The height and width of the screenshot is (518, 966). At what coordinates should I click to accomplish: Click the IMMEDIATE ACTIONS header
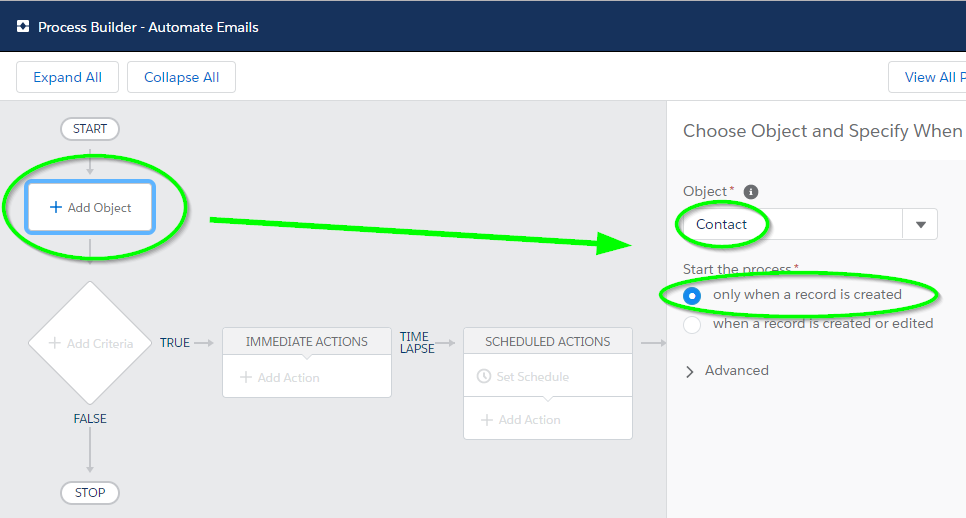pyautogui.click(x=307, y=341)
